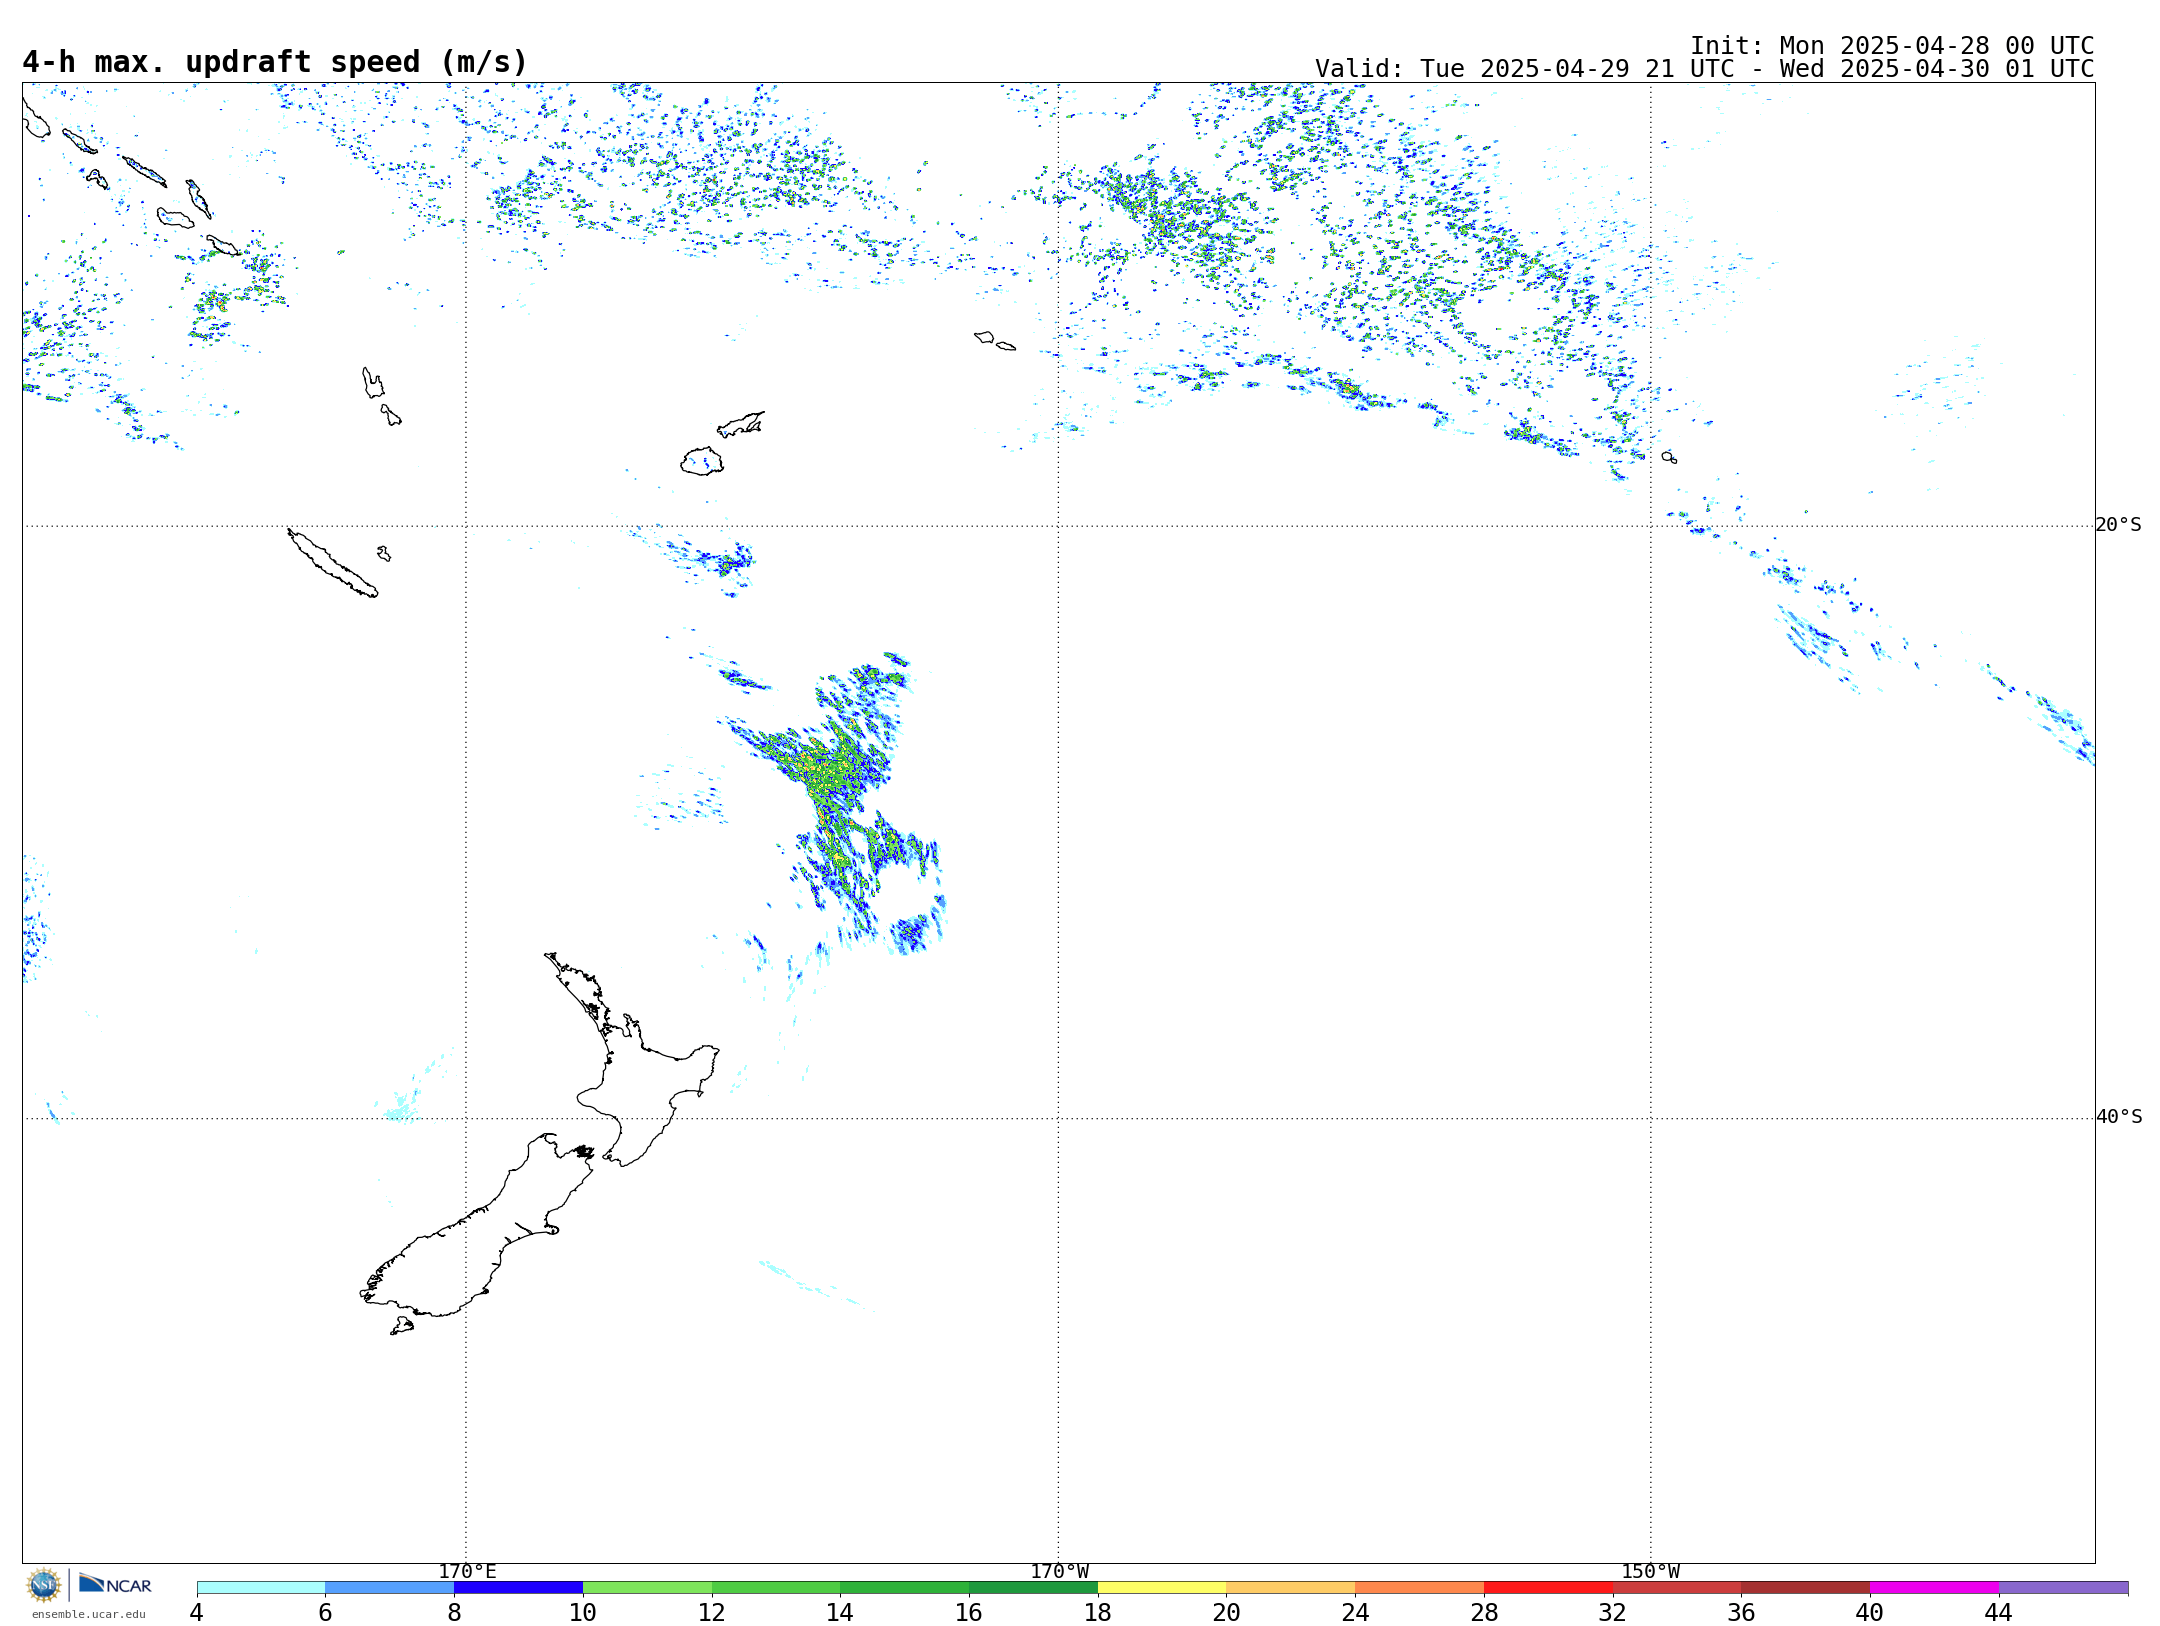Viewport: 2160px width, 1626px height.
Task: Click the NCAR logo
Action: [x=115, y=1584]
